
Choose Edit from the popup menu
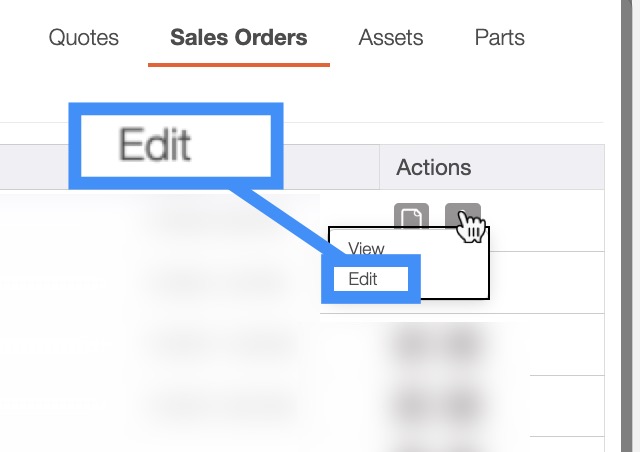point(363,280)
